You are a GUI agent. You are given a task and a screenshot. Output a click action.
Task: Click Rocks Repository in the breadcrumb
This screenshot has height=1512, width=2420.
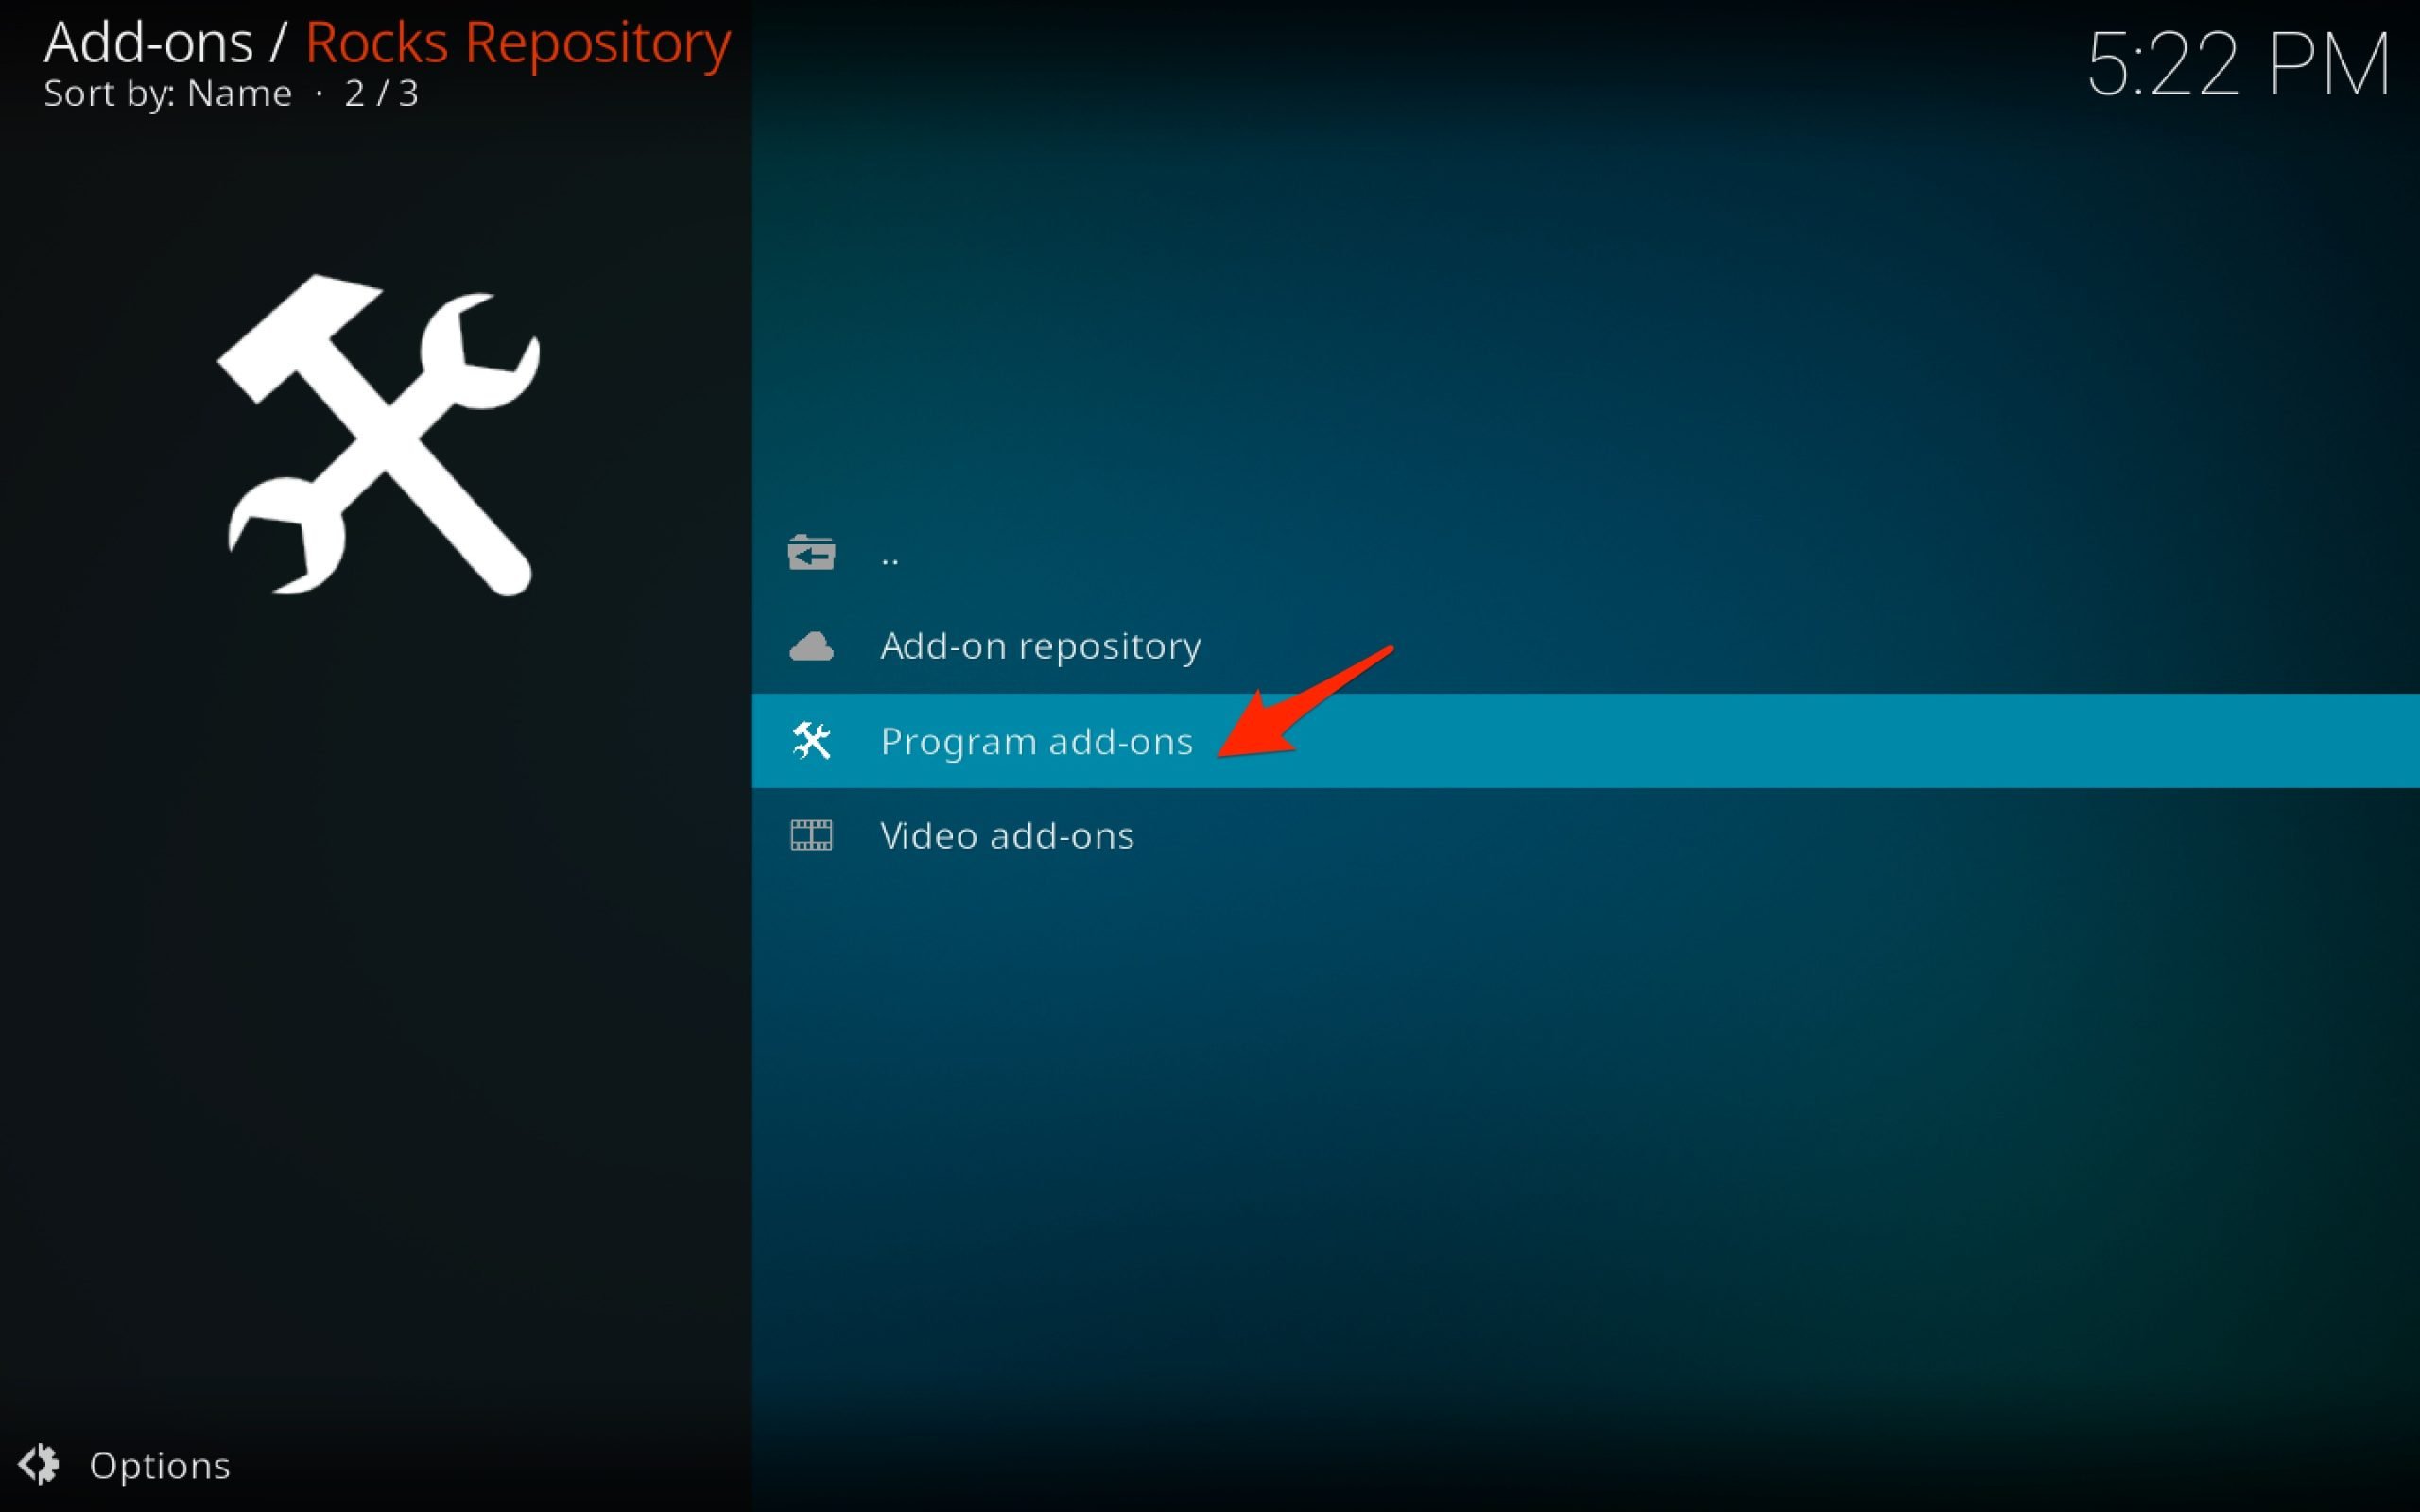pos(516,42)
